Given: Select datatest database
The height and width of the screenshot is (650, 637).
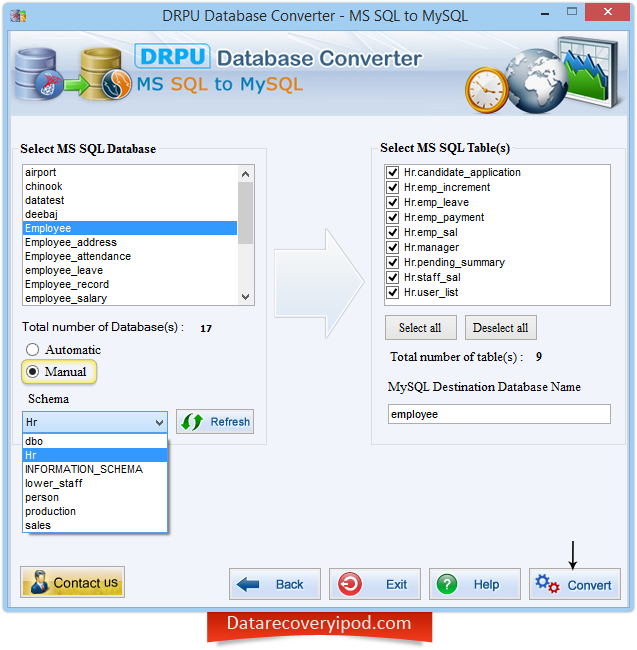Looking at the screenshot, I should (130, 201).
